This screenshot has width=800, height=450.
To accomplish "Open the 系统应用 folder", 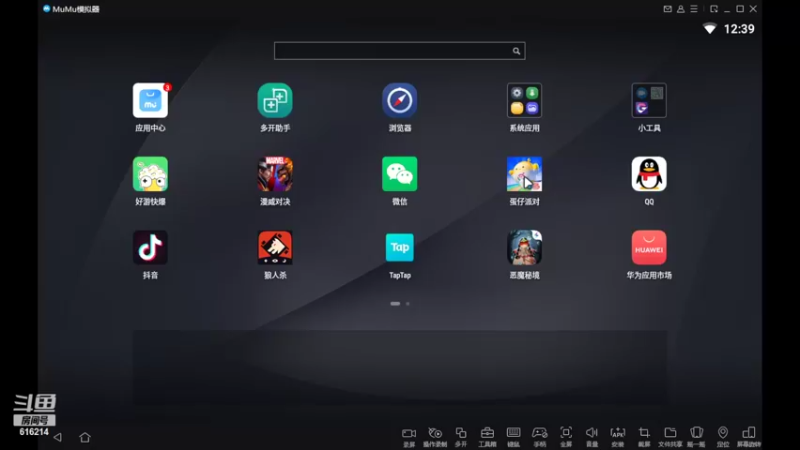I will [x=524, y=101].
